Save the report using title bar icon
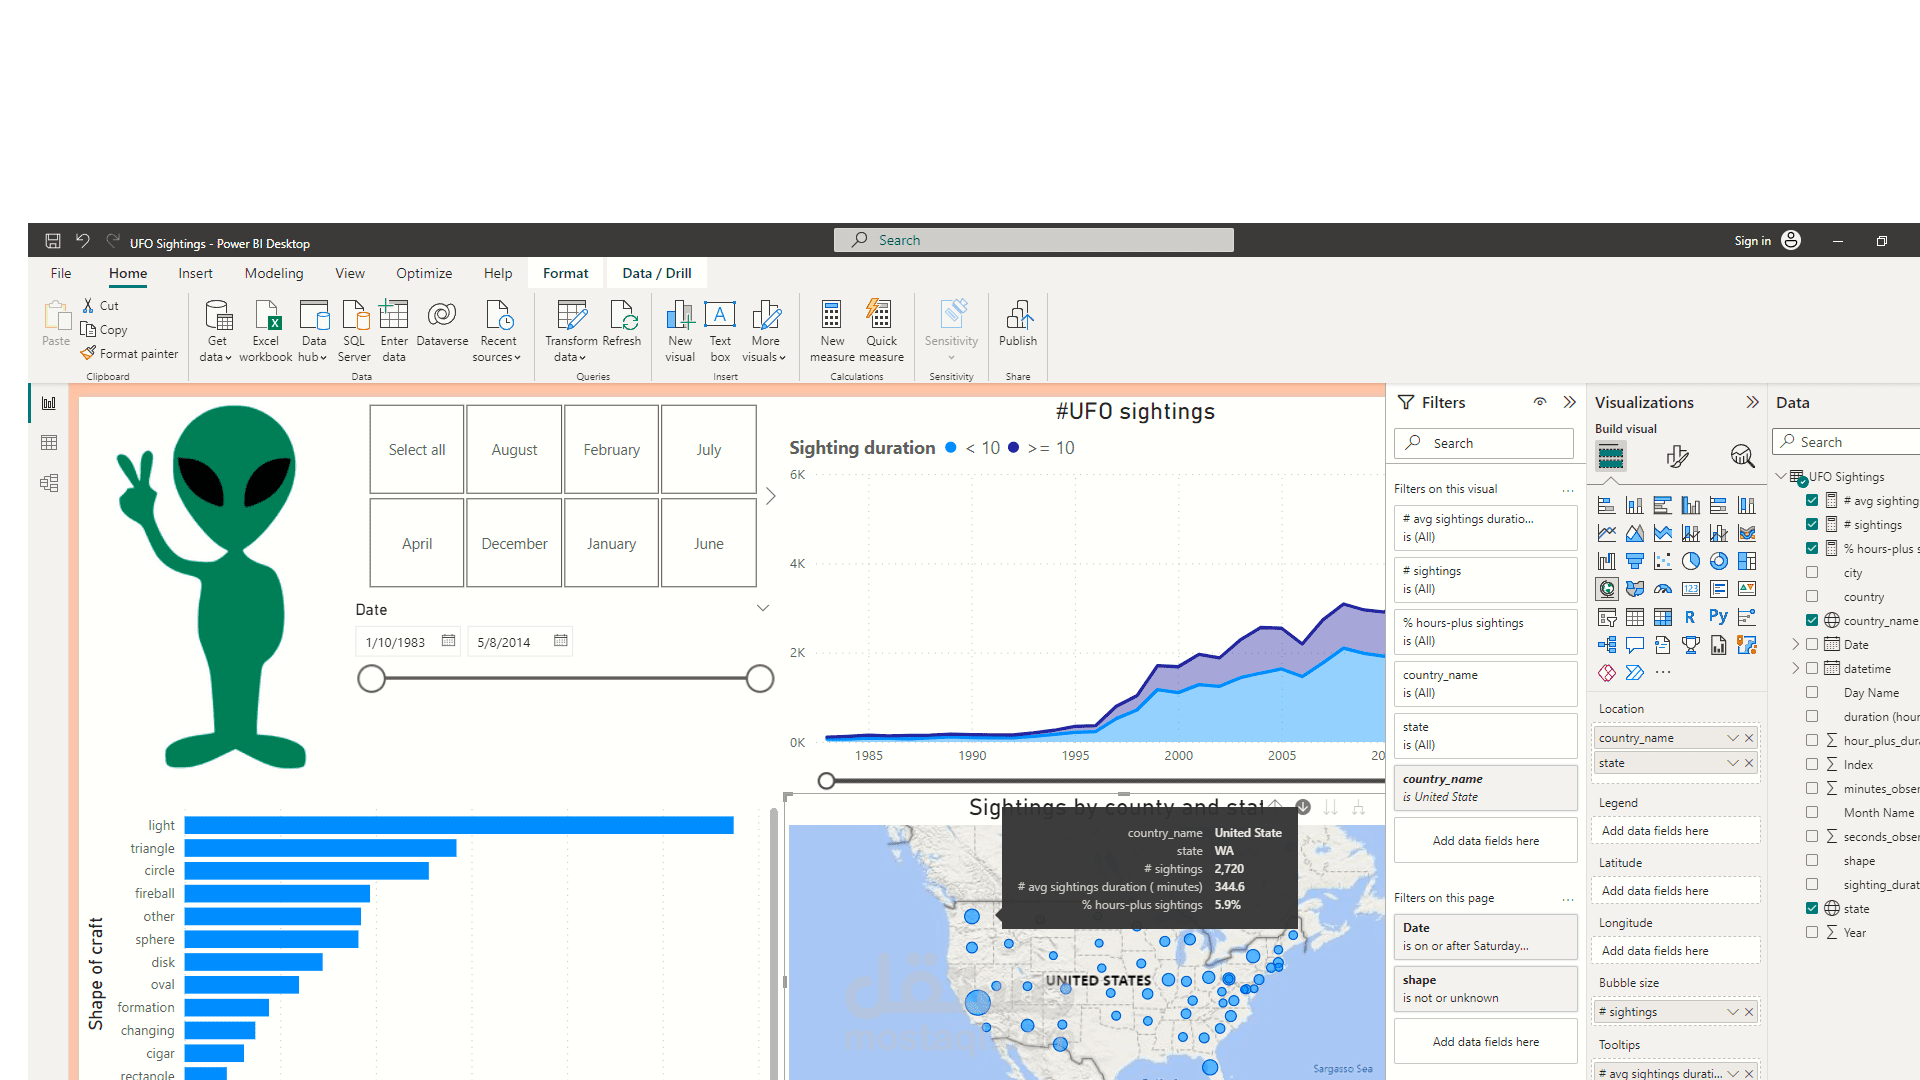The image size is (1920, 1080). click(53, 241)
